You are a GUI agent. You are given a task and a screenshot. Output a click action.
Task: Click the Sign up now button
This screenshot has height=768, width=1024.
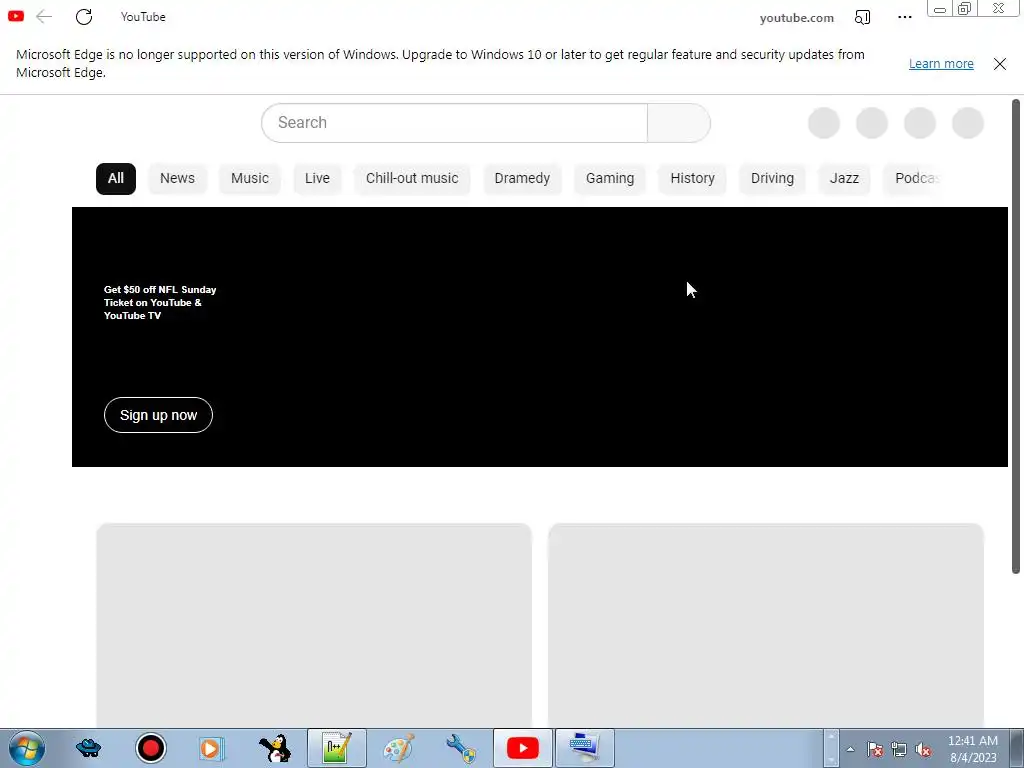158,415
